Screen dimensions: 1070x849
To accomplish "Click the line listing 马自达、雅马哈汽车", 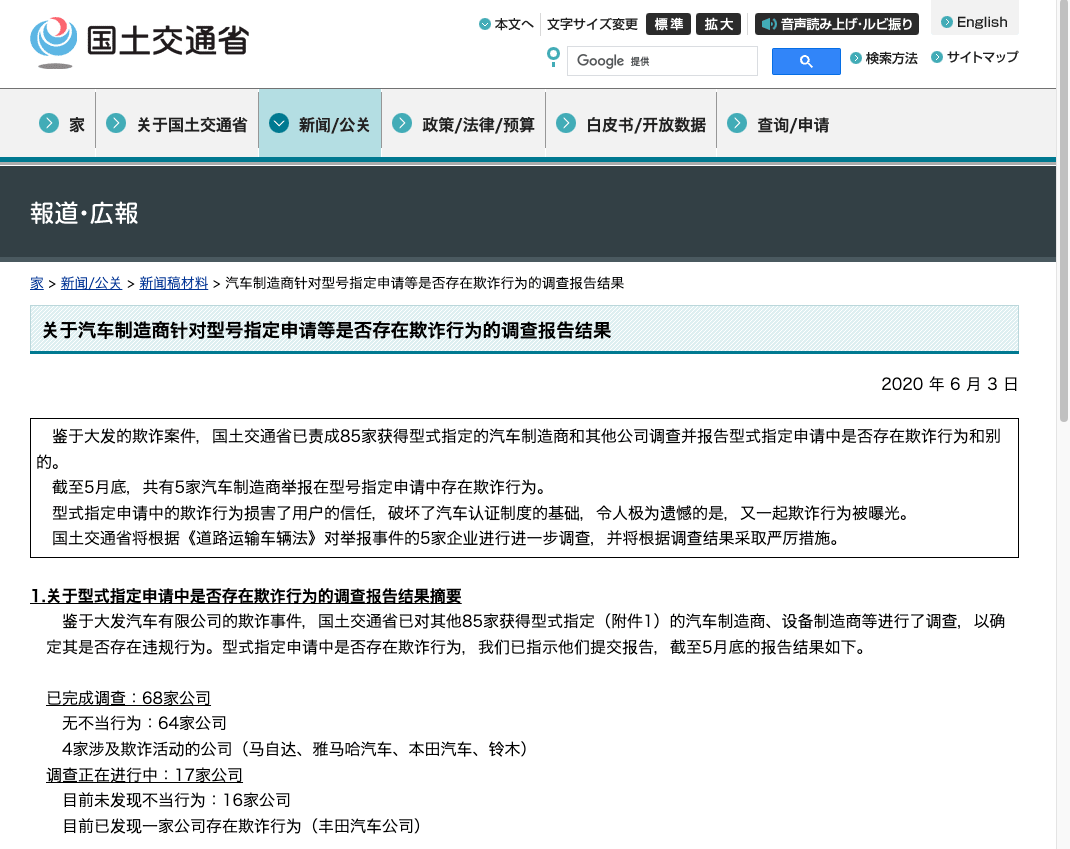I will coord(295,749).
